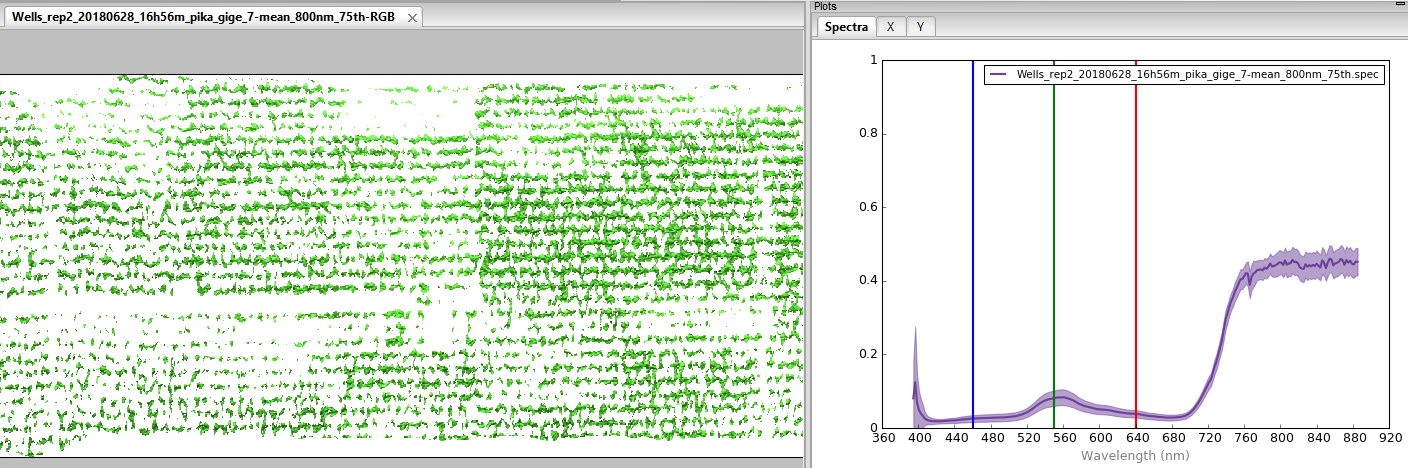1408x468 pixels.
Task: Click the green band marker line
Action: click(x=1053, y=244)
